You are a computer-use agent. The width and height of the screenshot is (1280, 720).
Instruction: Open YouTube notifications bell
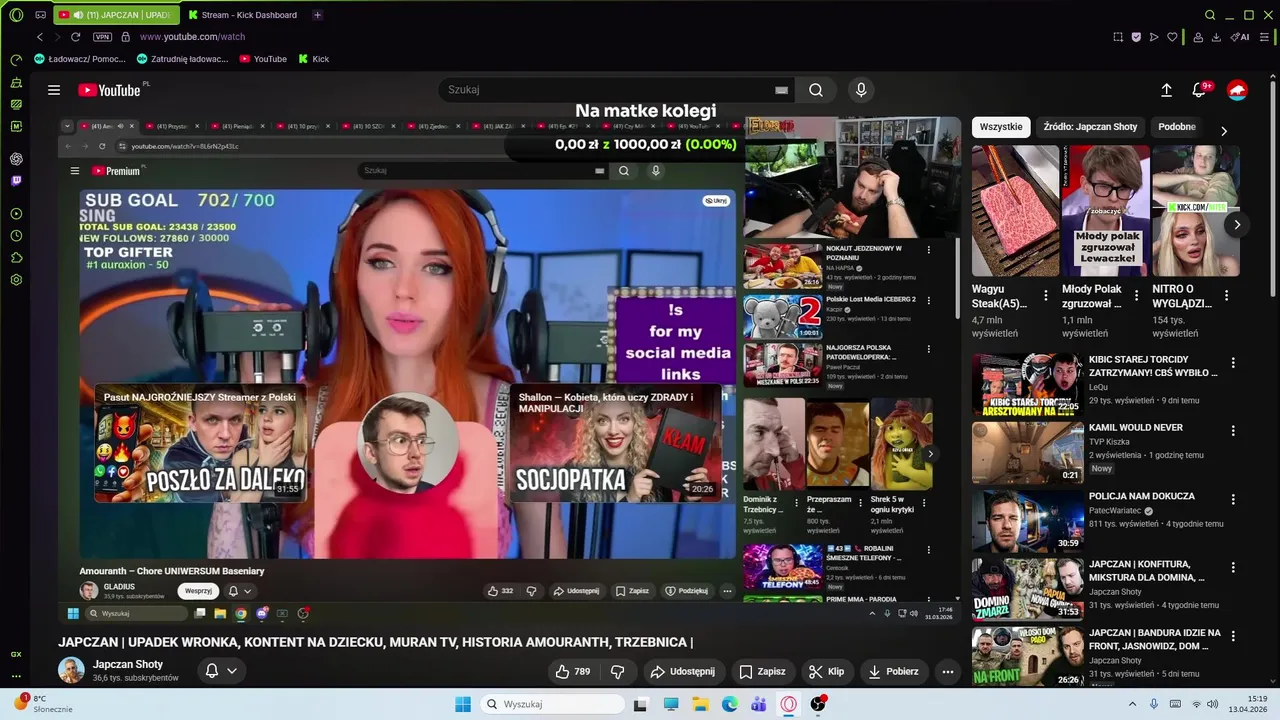pyautogui.click(x=1200, y=90)
